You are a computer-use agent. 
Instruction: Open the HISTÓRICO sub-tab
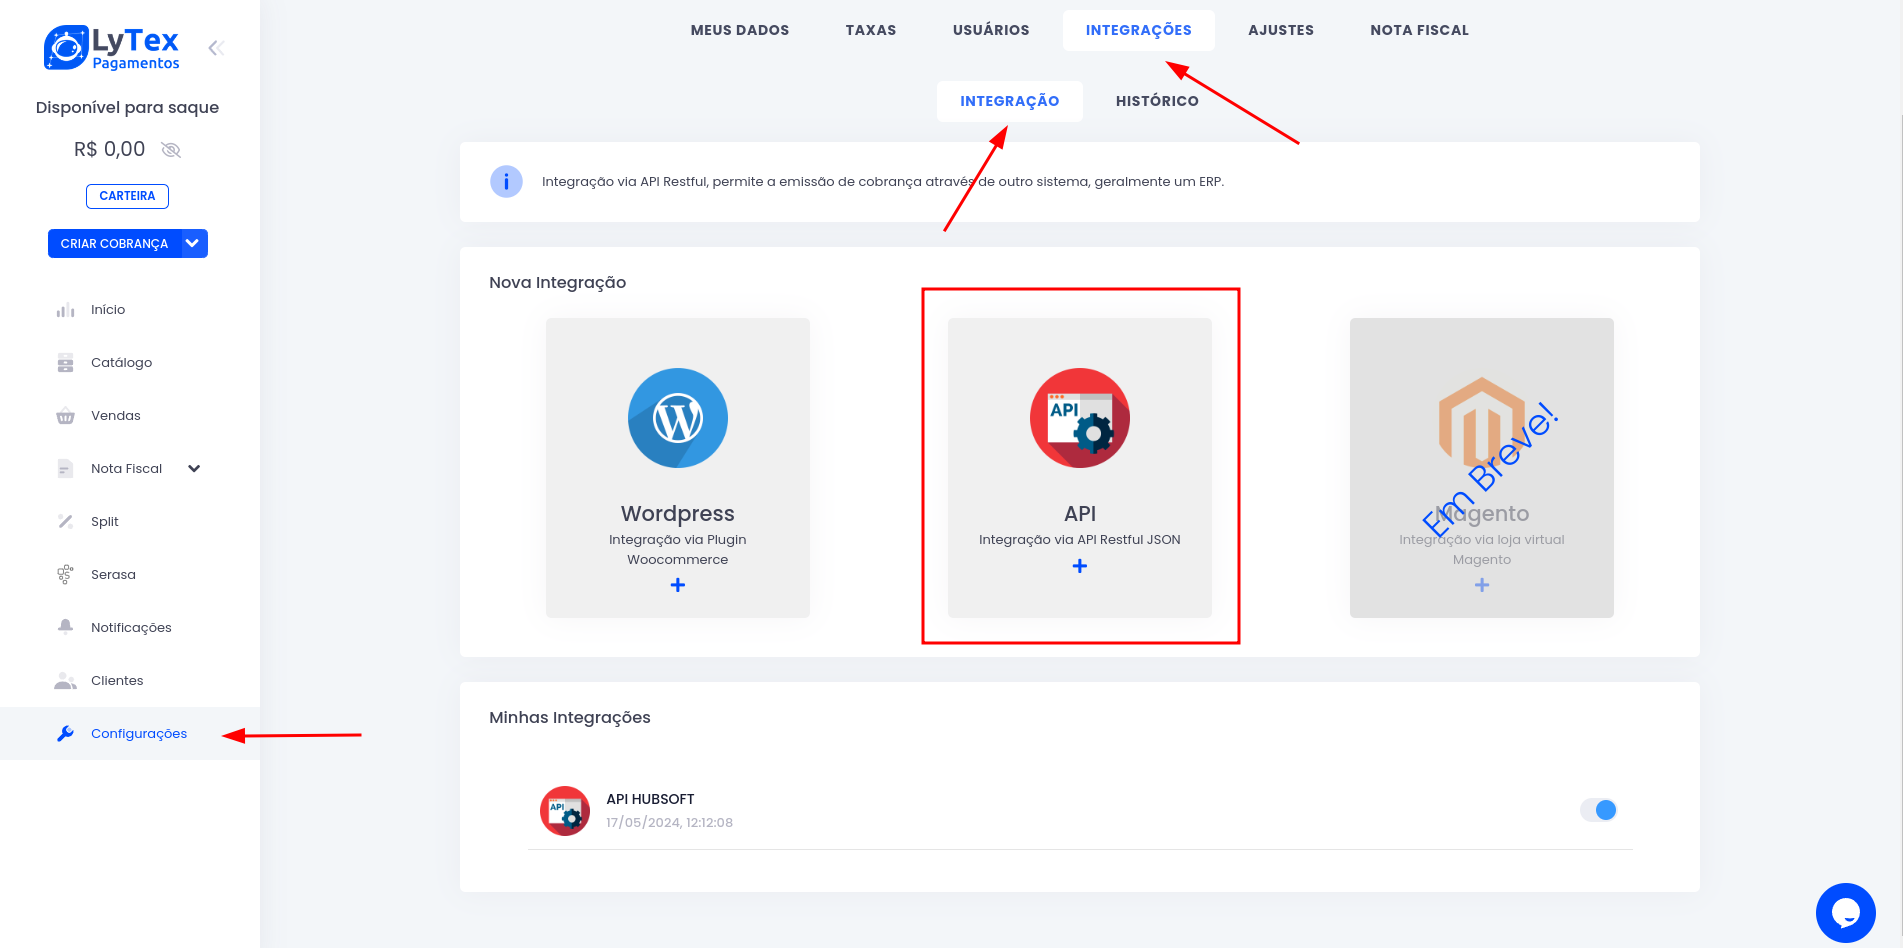1157,101
